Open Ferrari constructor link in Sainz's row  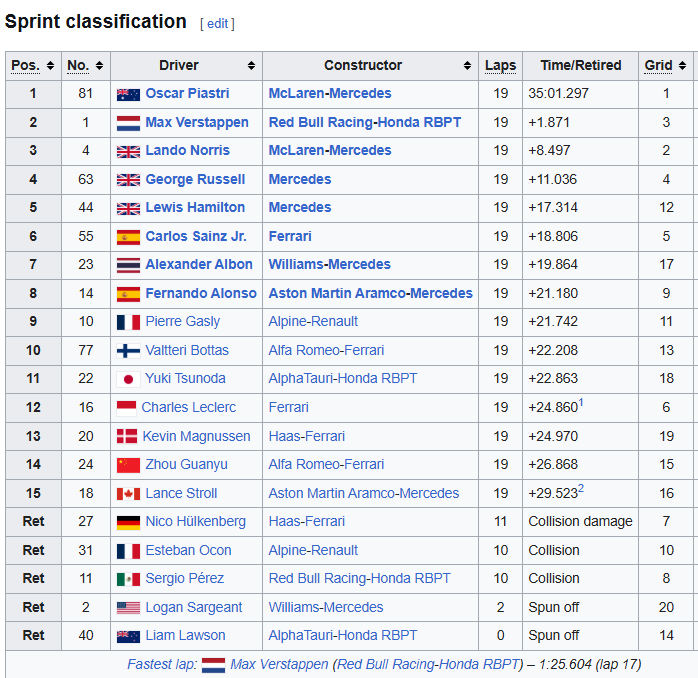[290, 236]
